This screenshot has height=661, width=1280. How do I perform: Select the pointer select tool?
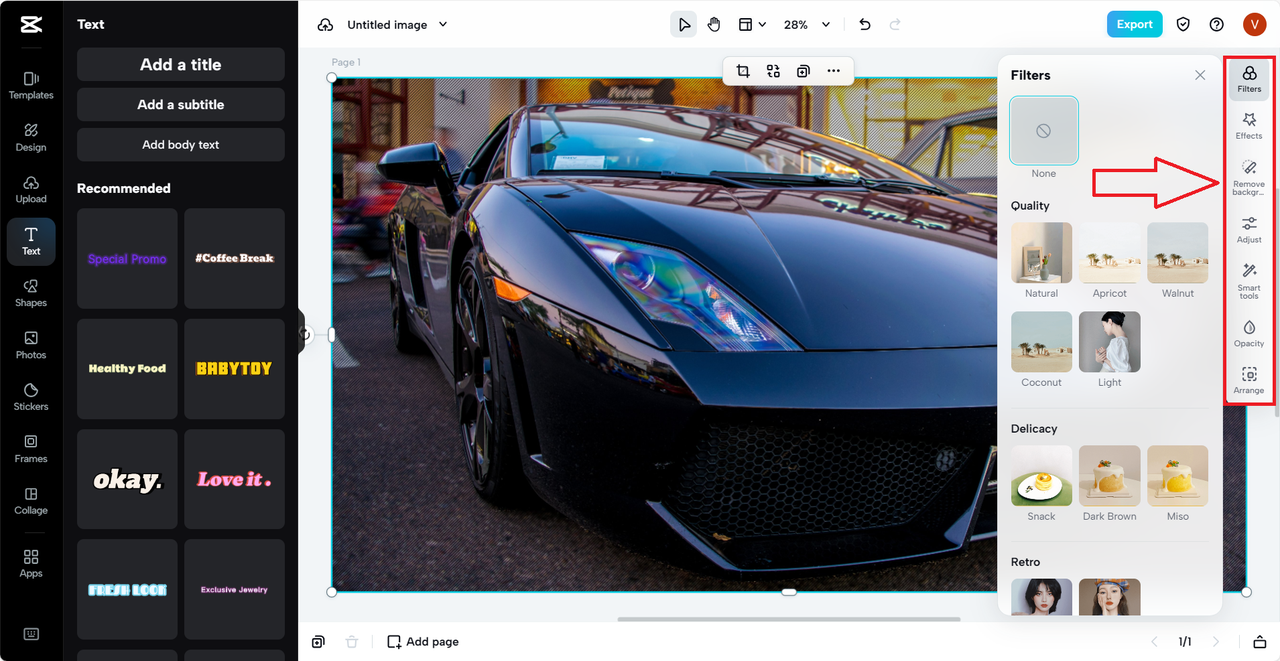[x=683, y=25]
